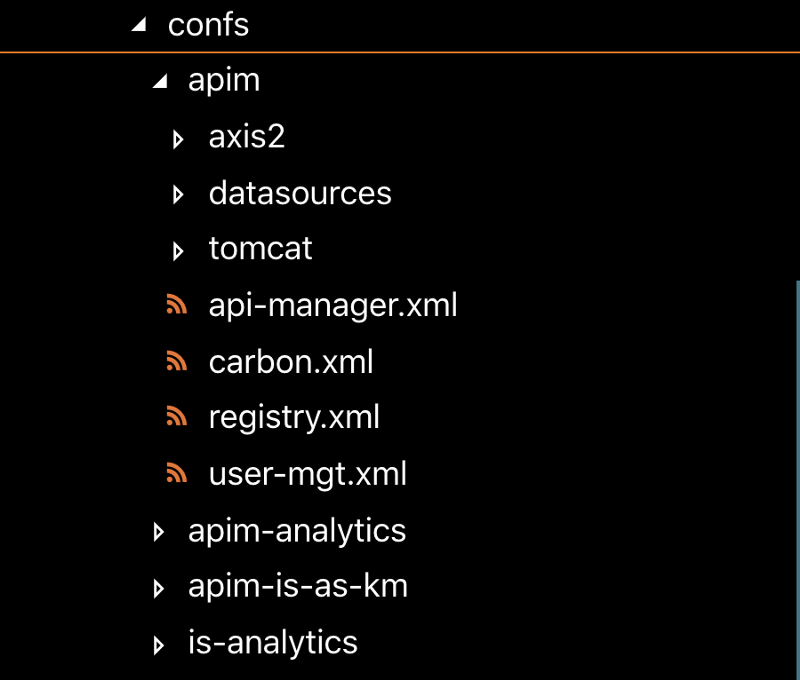Expand the apim-is-as-km folder arrow

[158, 589]
